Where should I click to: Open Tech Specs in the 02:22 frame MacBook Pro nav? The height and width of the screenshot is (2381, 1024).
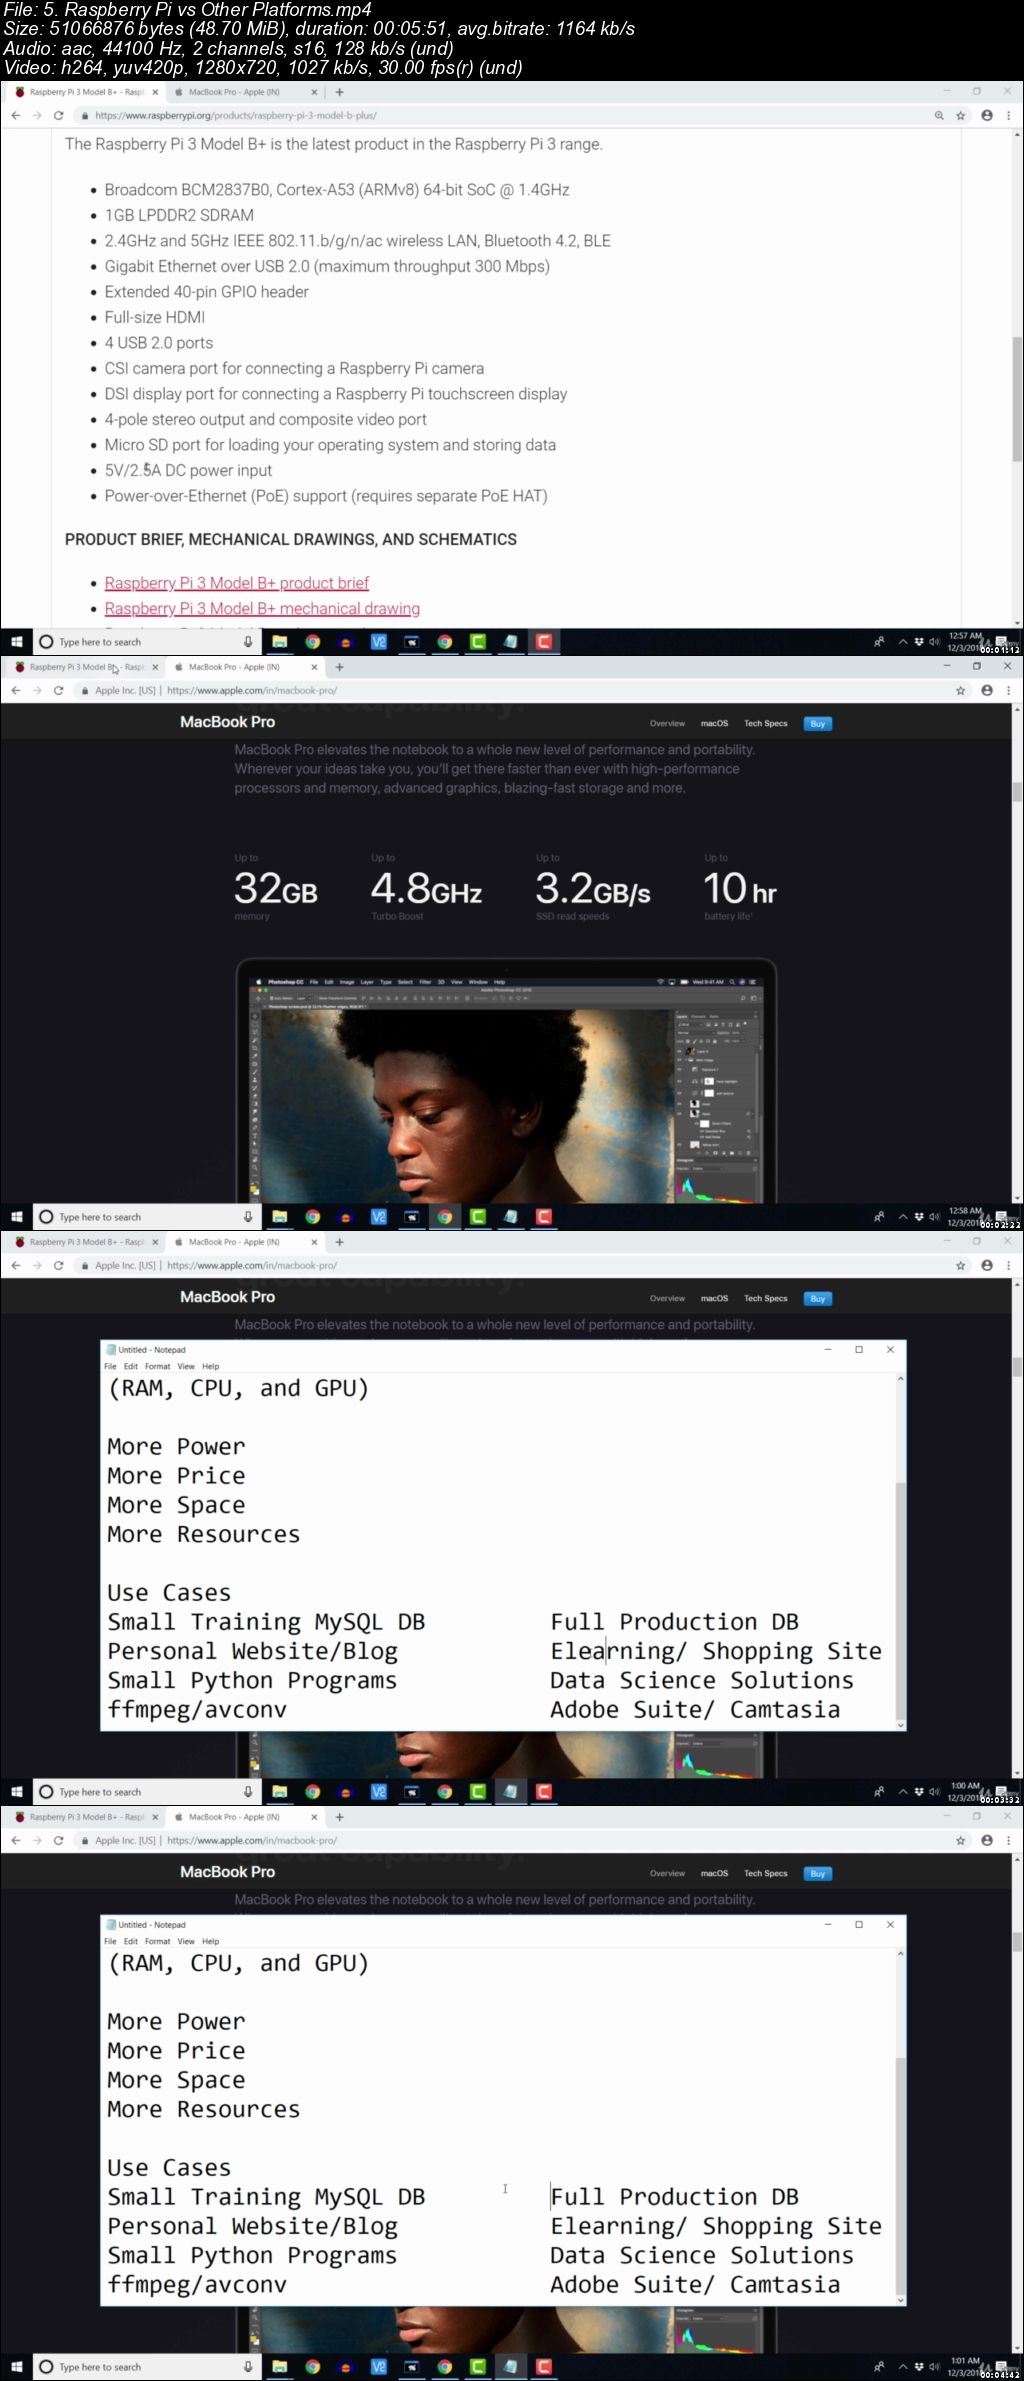[x=766, y=723]
